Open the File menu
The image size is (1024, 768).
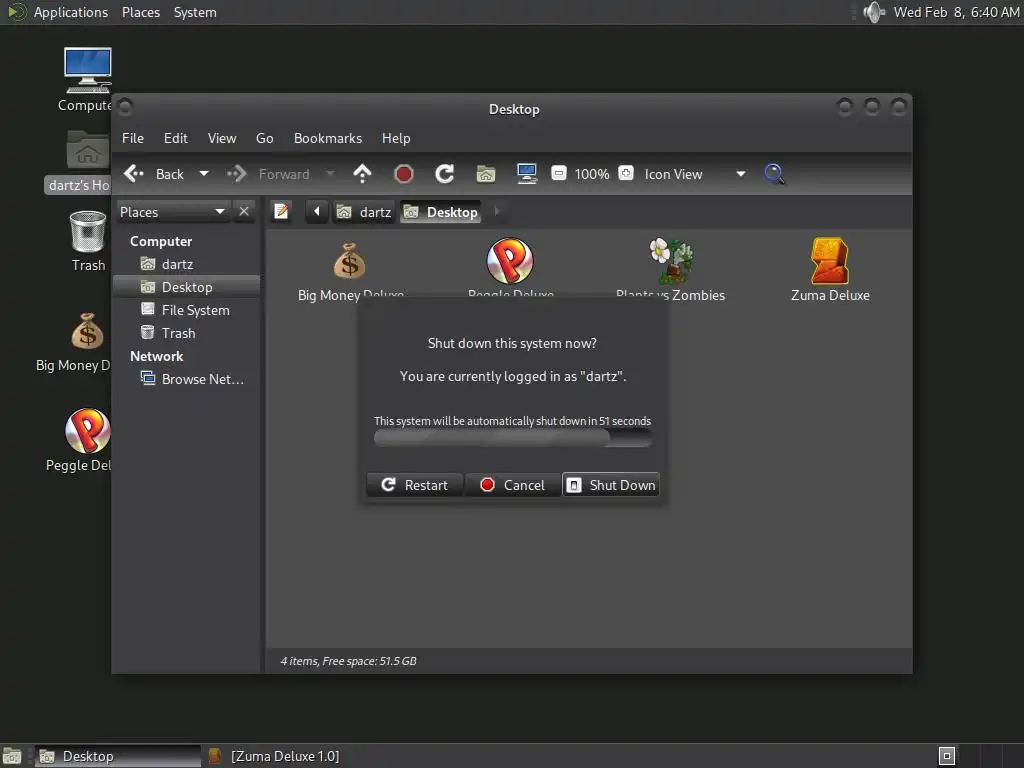tap(133, 138)
